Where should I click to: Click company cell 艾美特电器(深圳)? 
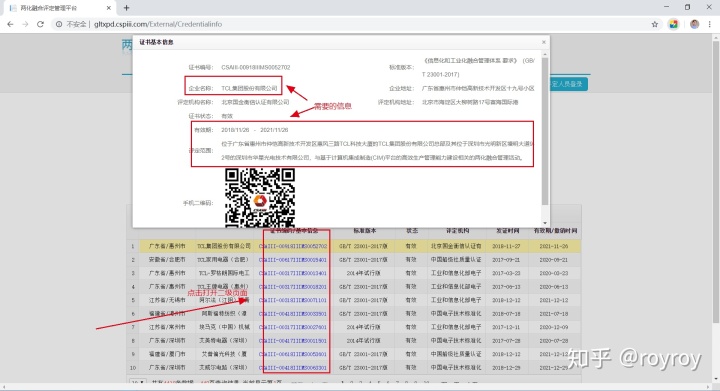coord(224,341)
